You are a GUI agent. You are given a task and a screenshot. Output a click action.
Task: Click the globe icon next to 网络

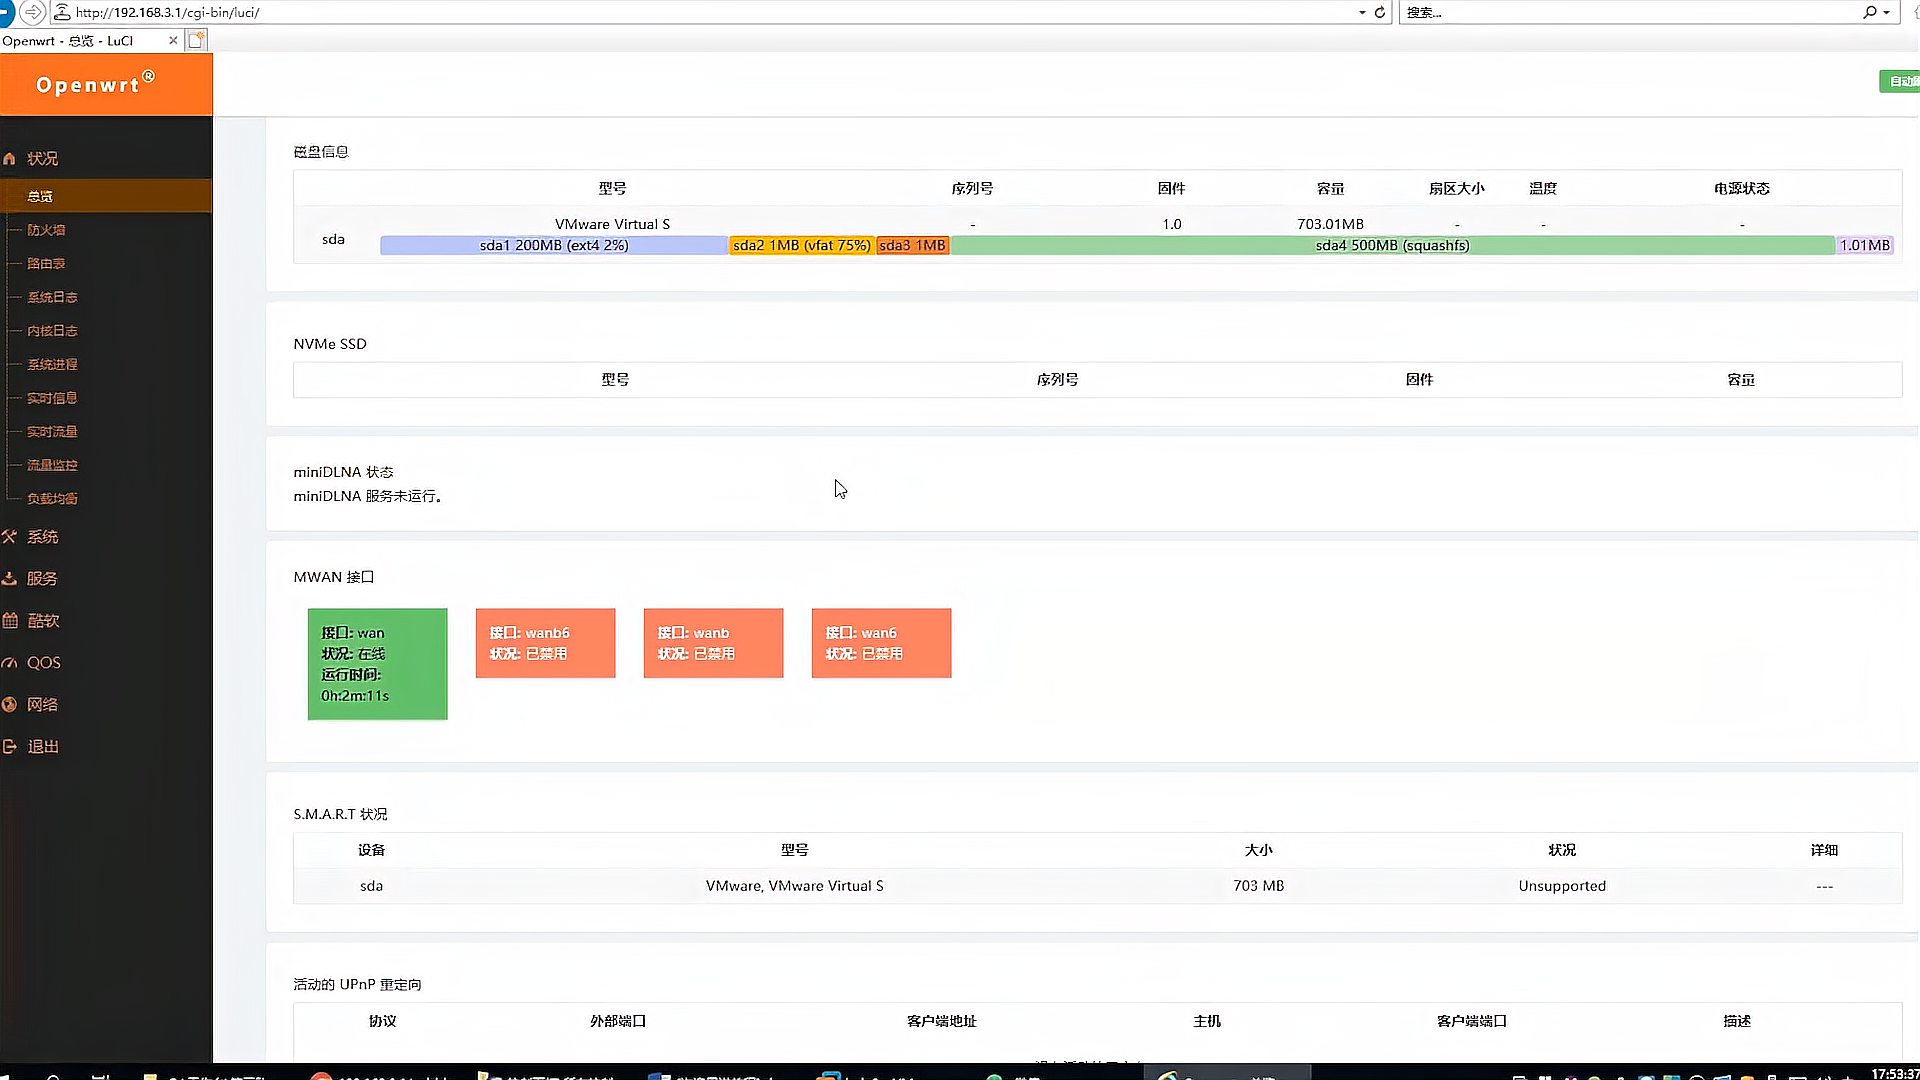coord(10,705)
